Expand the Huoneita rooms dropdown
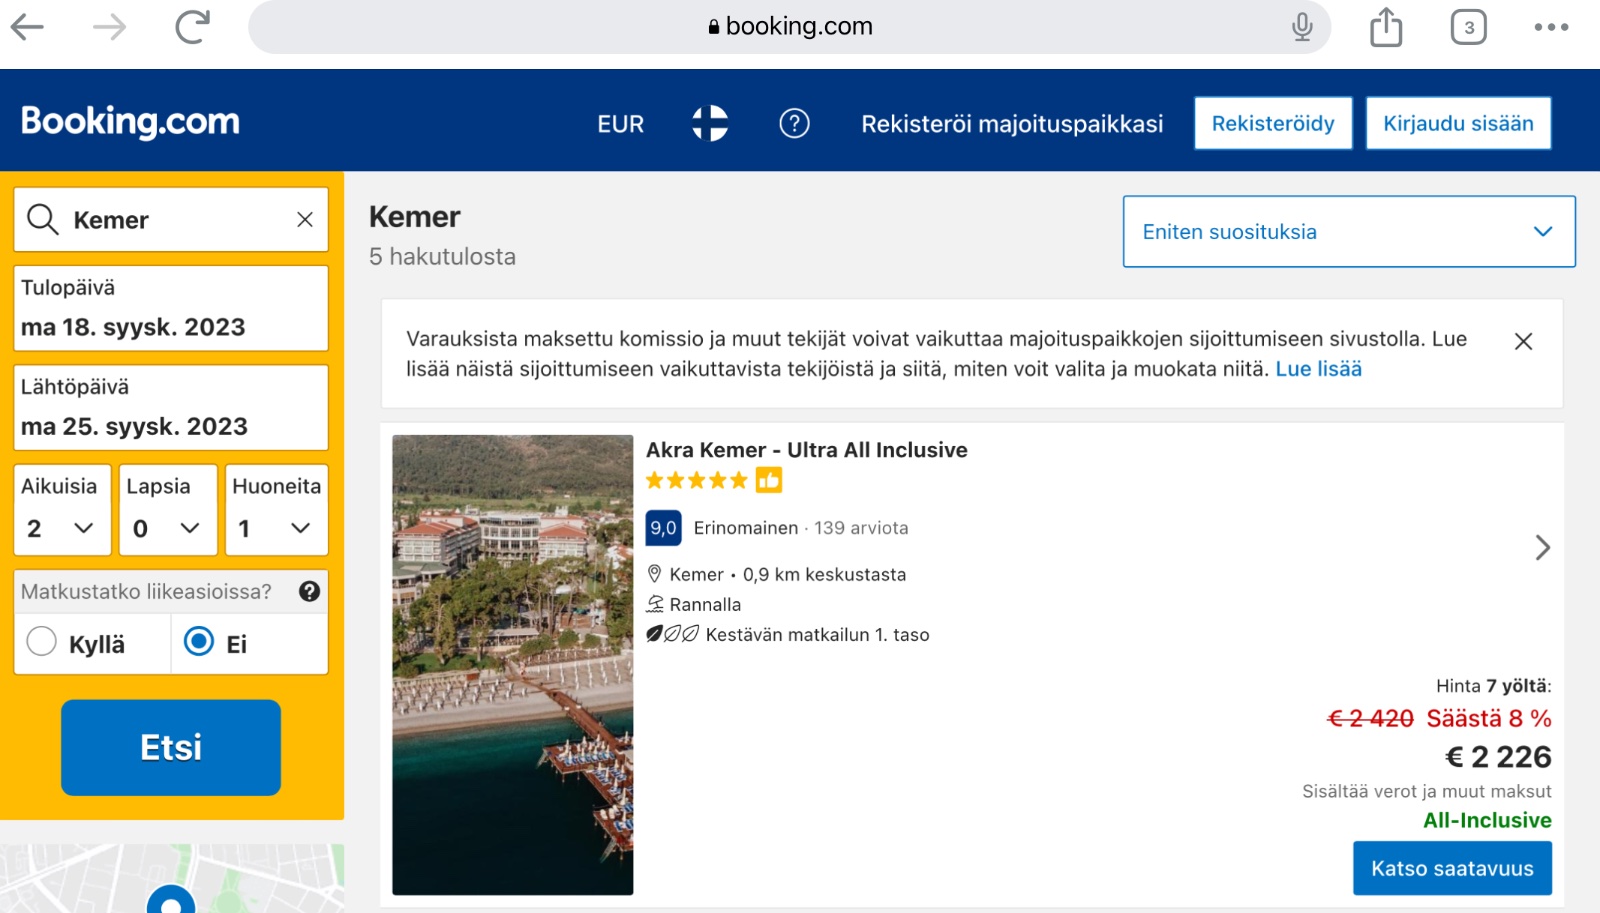The image size is (1600, 913). pos(276,509)
